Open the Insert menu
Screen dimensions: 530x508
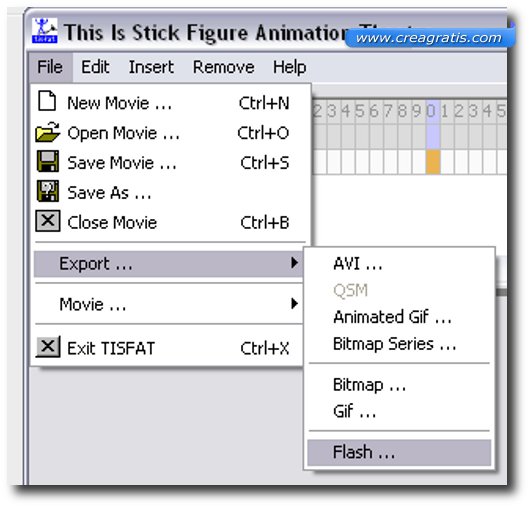151,67
